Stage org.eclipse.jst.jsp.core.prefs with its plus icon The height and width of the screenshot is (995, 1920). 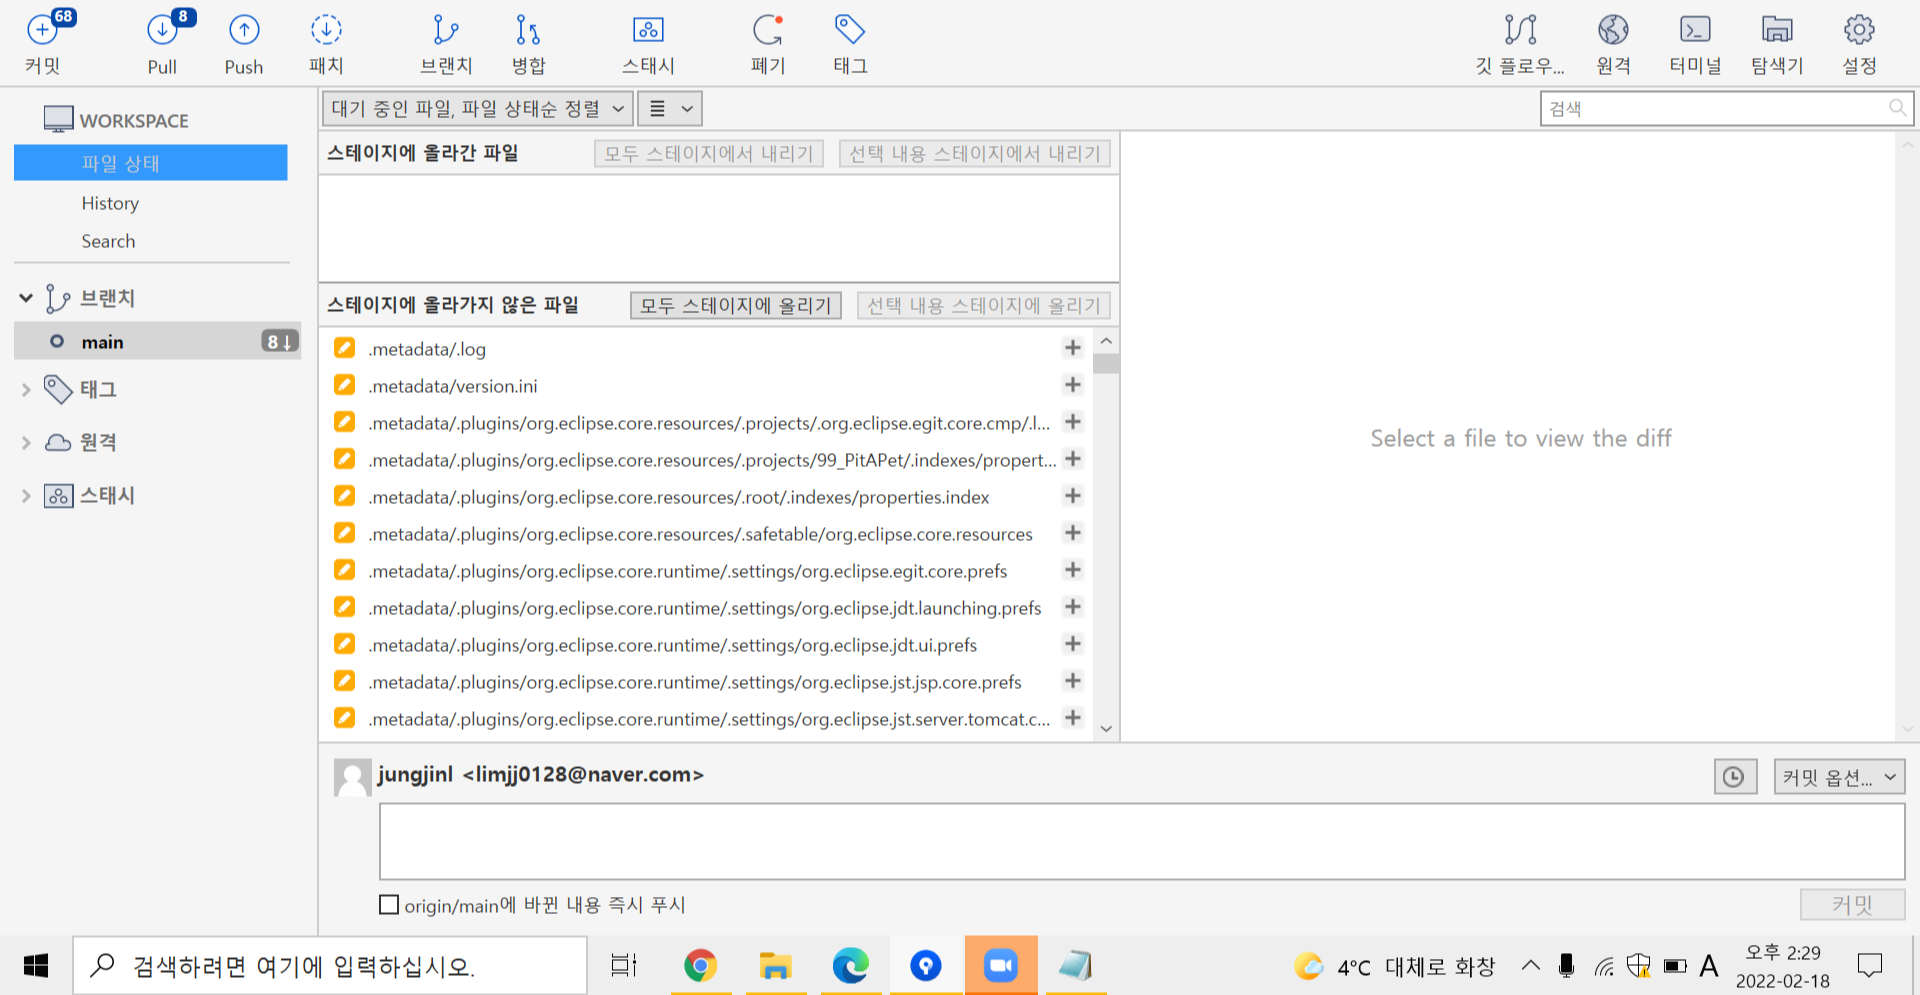point(1073,681)
